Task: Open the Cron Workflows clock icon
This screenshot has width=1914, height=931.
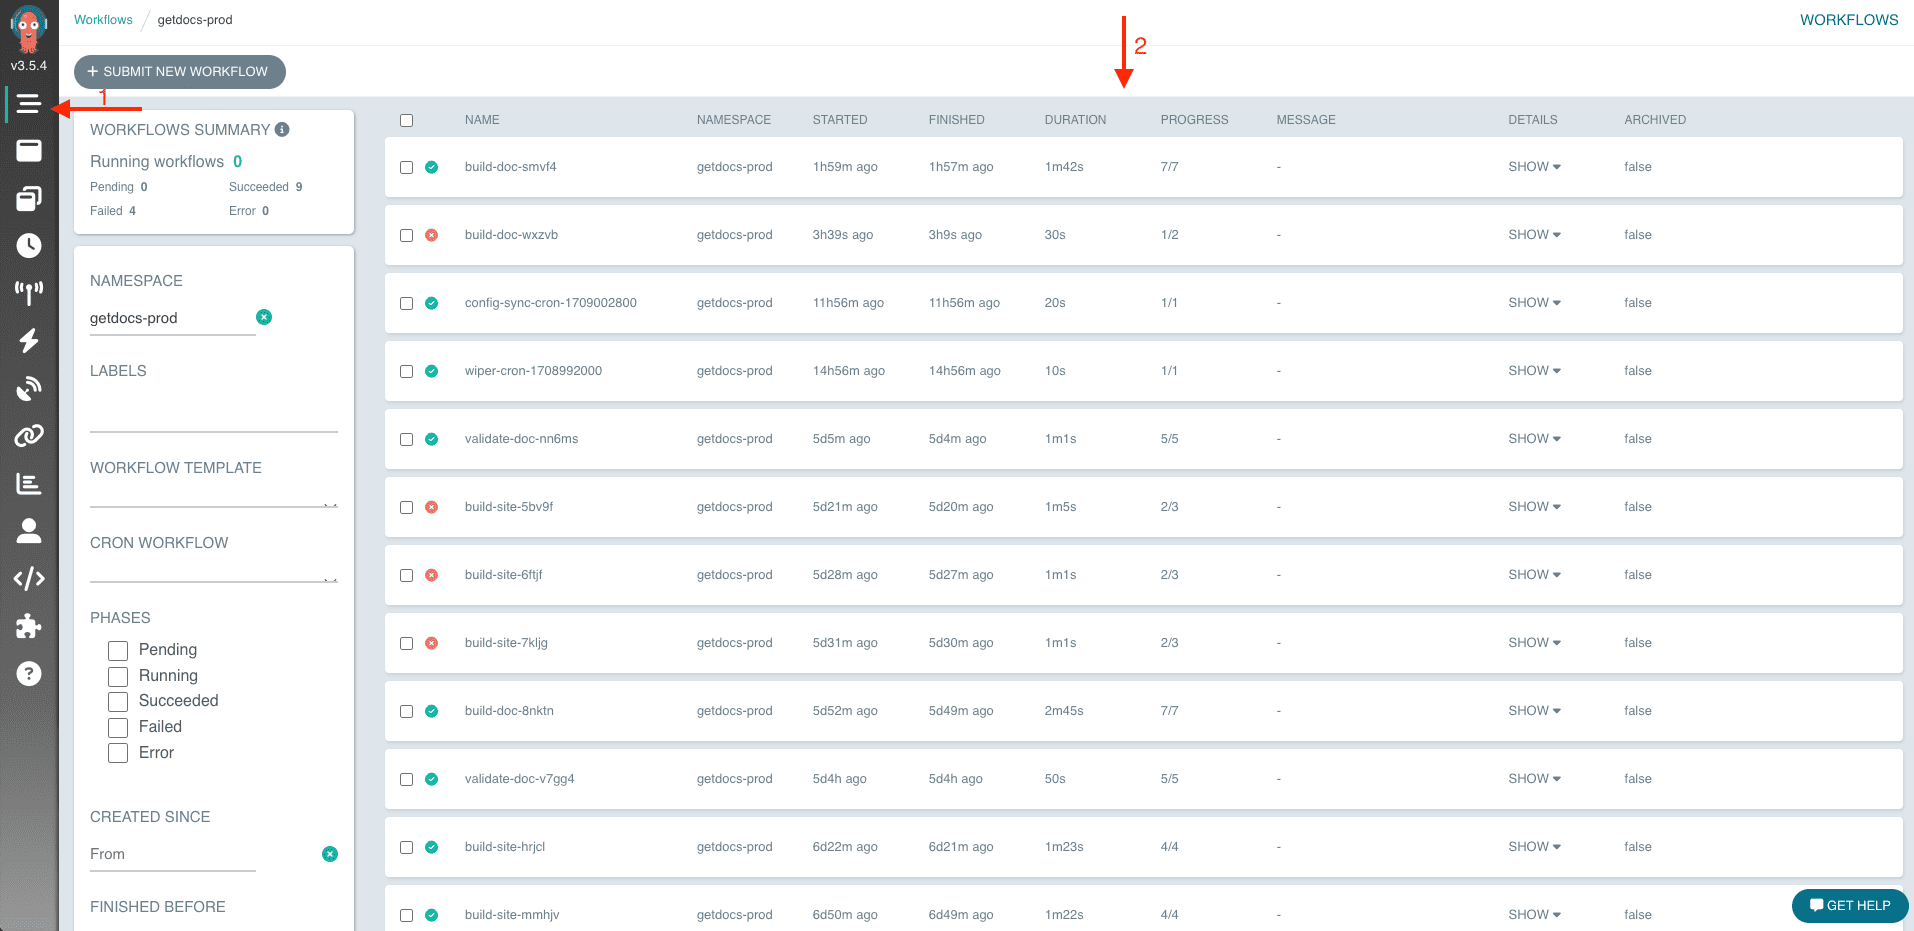Action: point(29,245)
